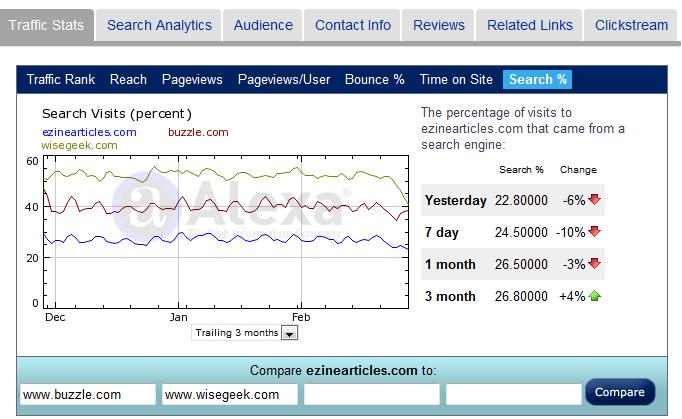Click the third empty compare field

coord(372,395)
